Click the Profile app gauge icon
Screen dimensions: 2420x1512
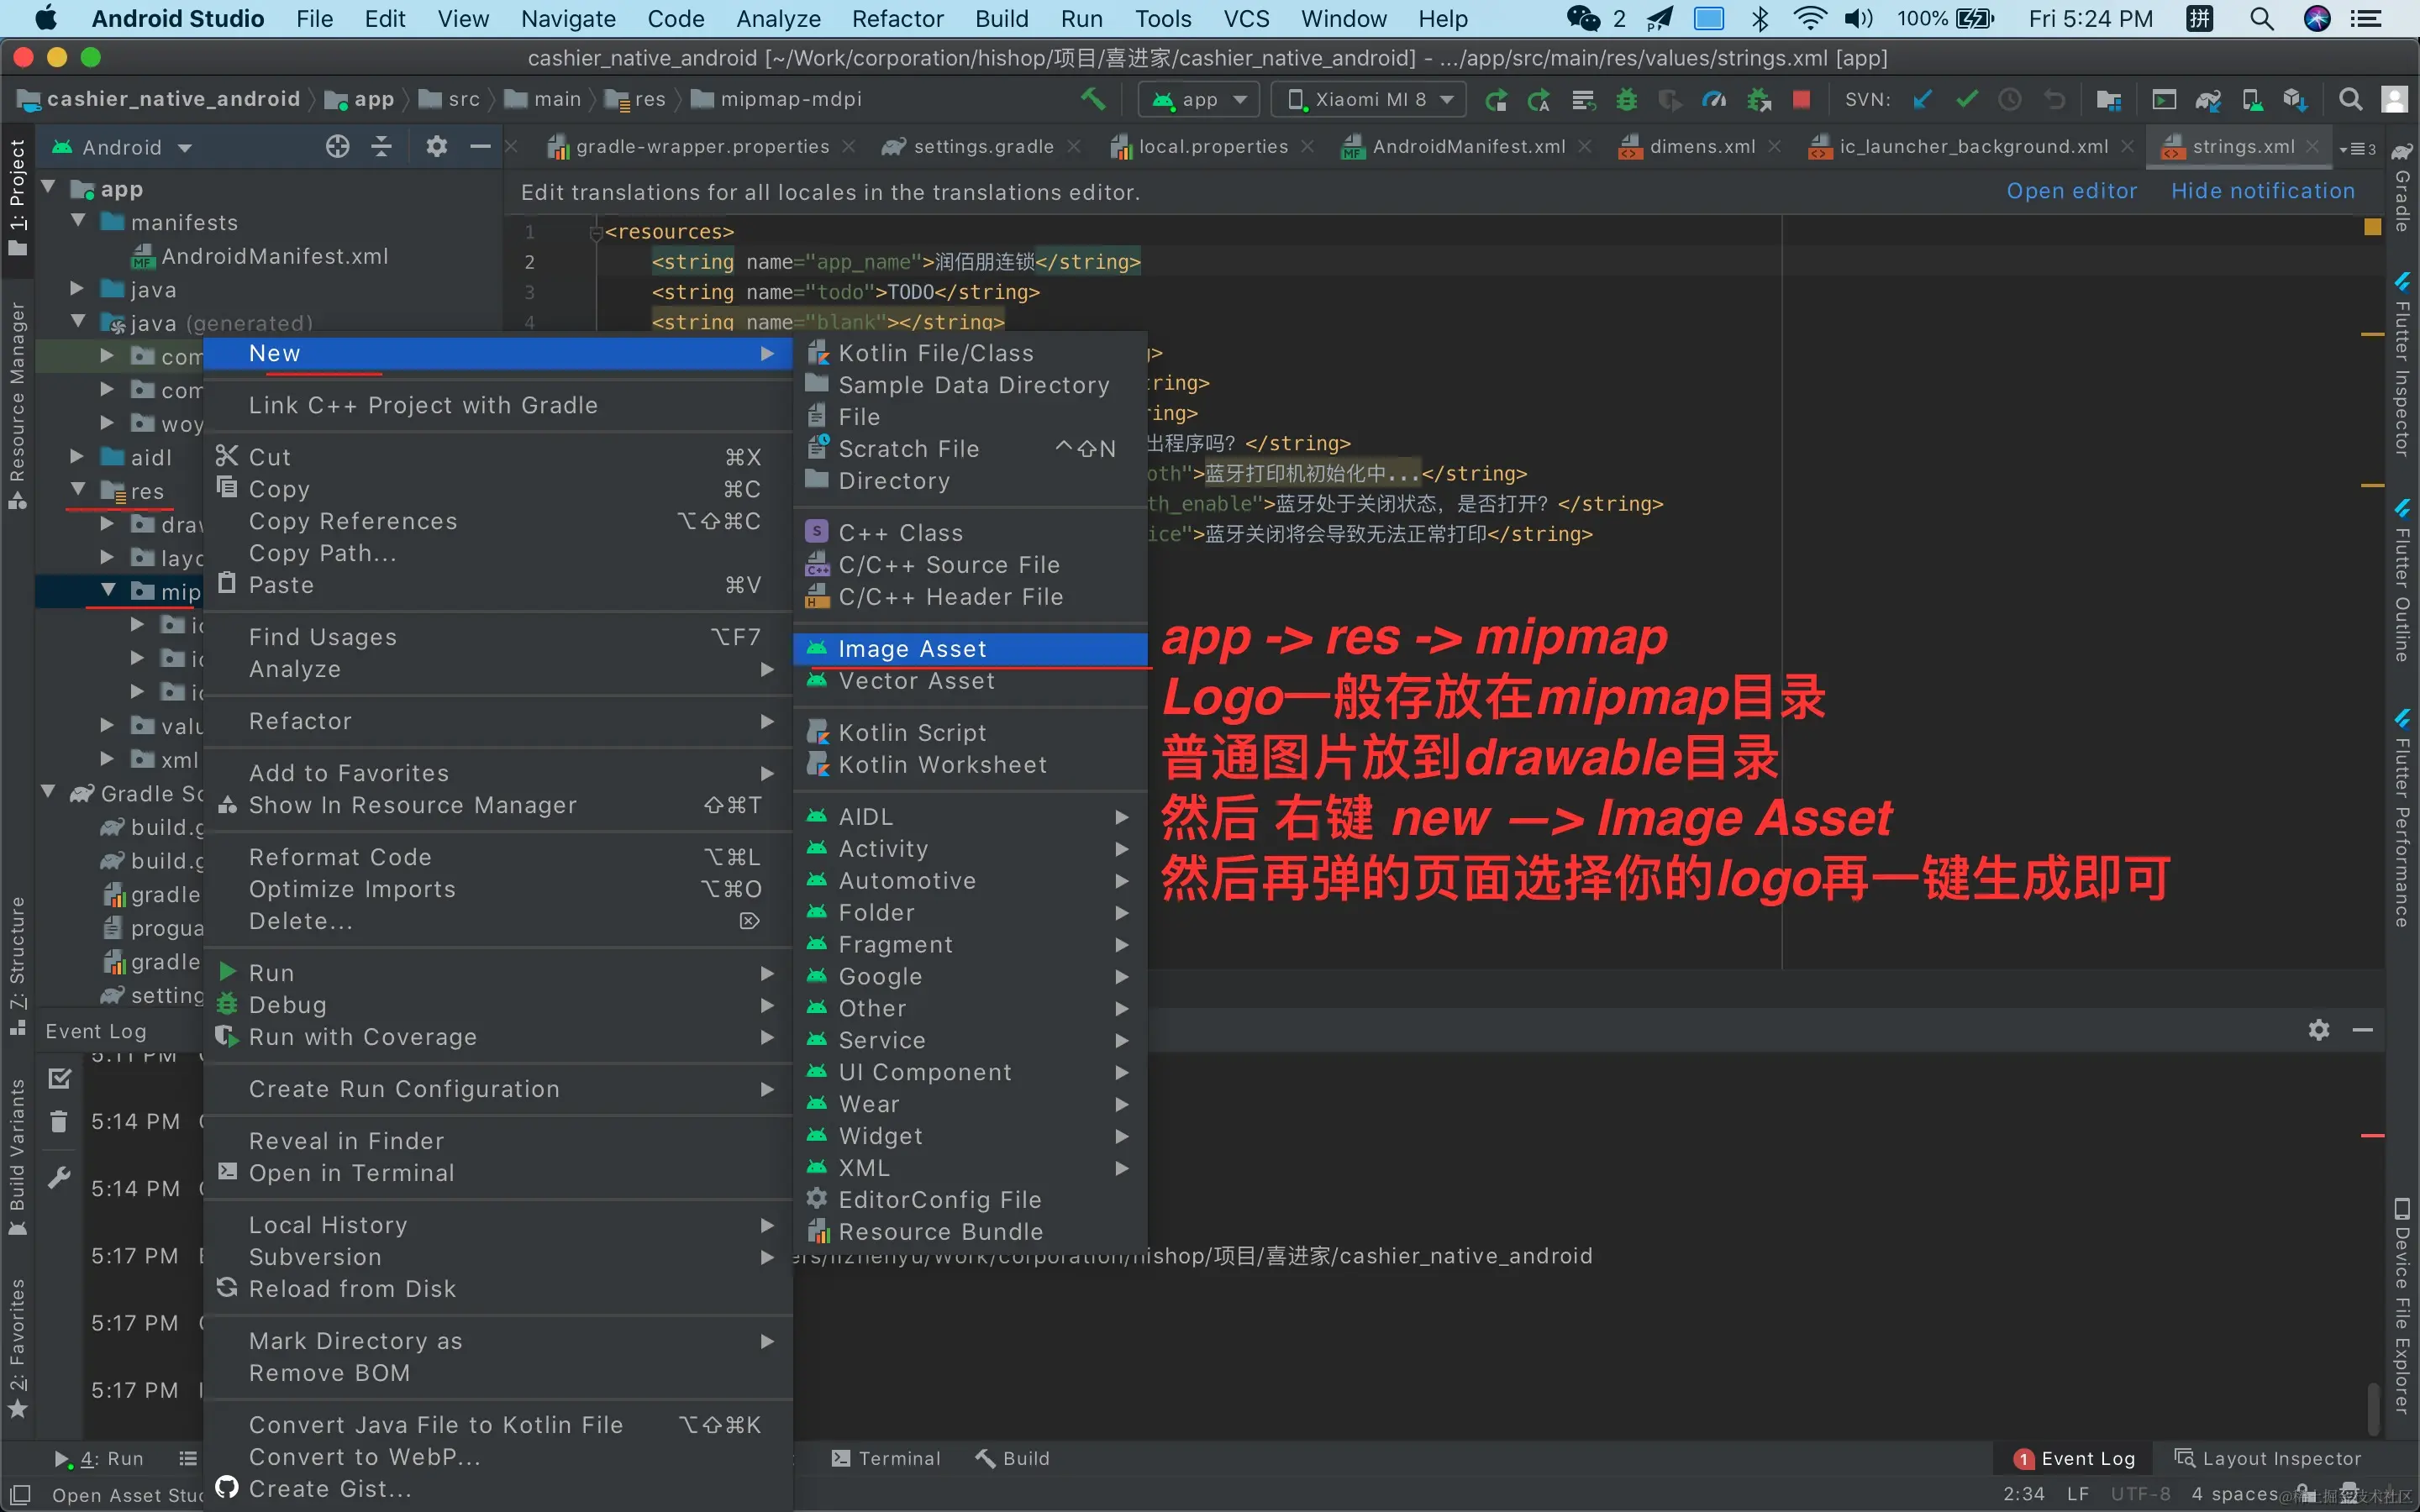click(1714, 99)
